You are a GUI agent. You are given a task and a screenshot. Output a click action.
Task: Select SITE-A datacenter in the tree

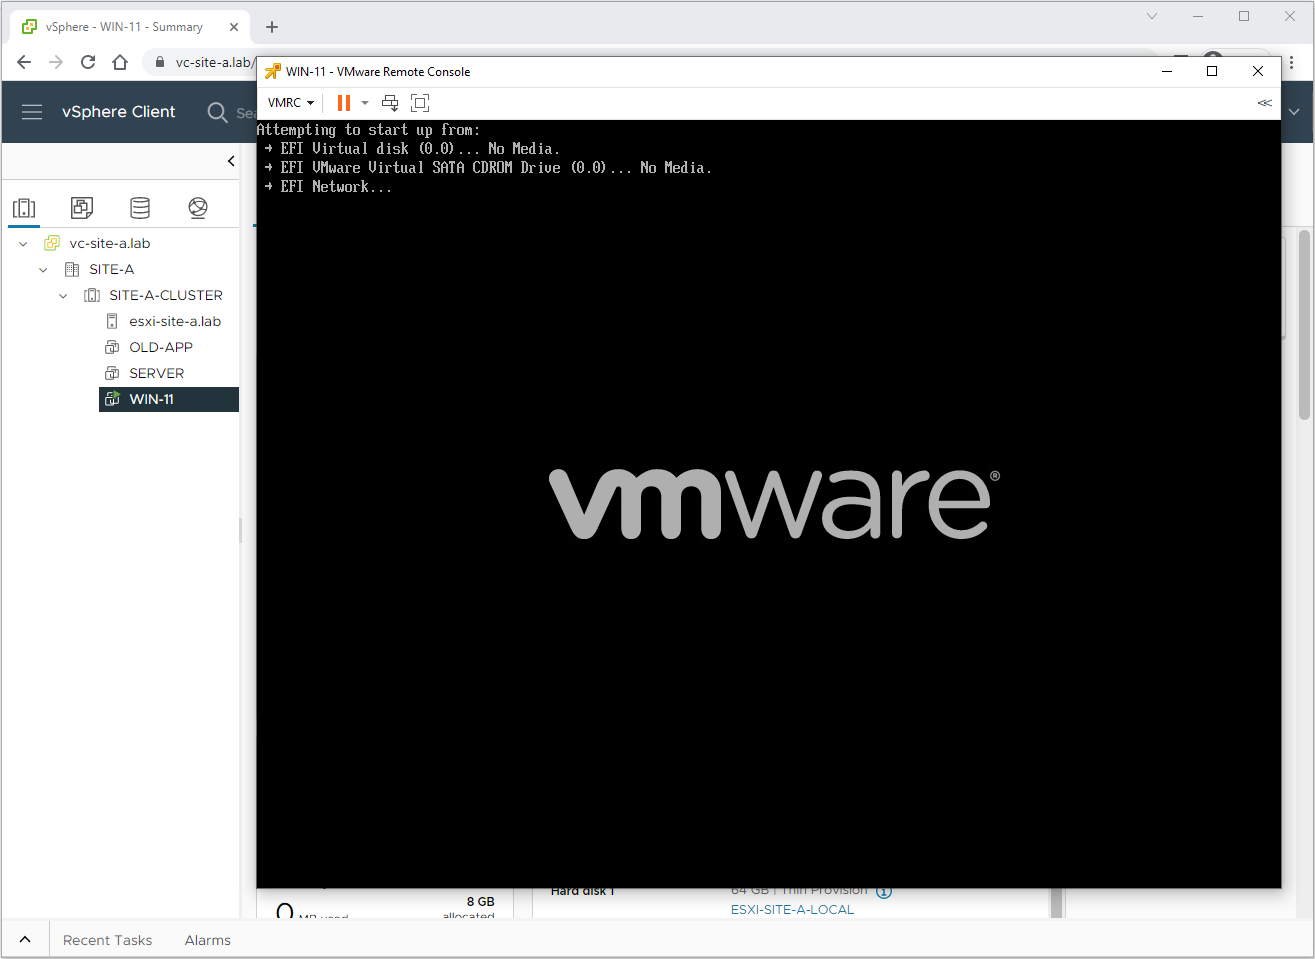[111, 269]
